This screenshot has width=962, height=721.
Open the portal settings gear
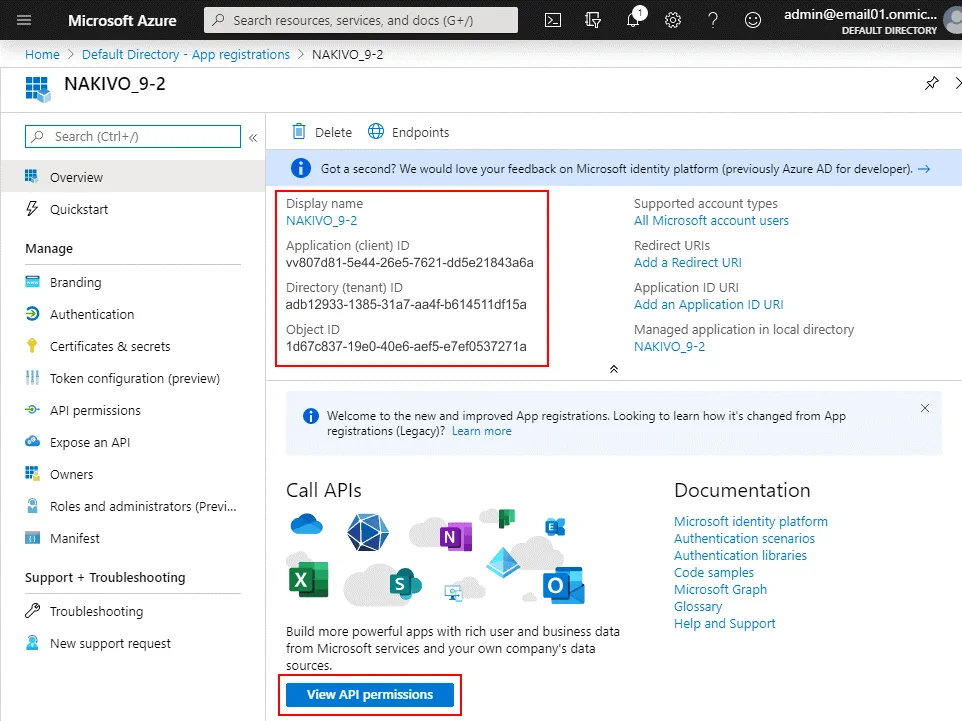(x=672, y=19)
